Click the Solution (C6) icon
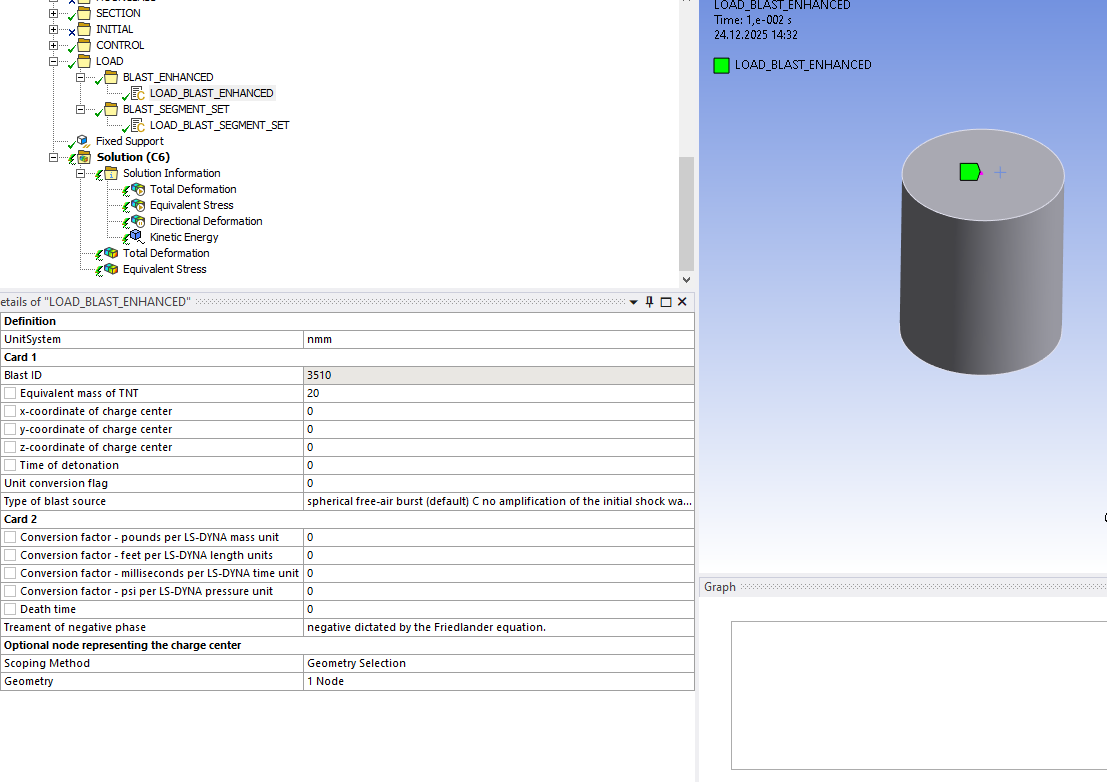Viewport: 1107px width, 782px height. click(x=83, y=157)
